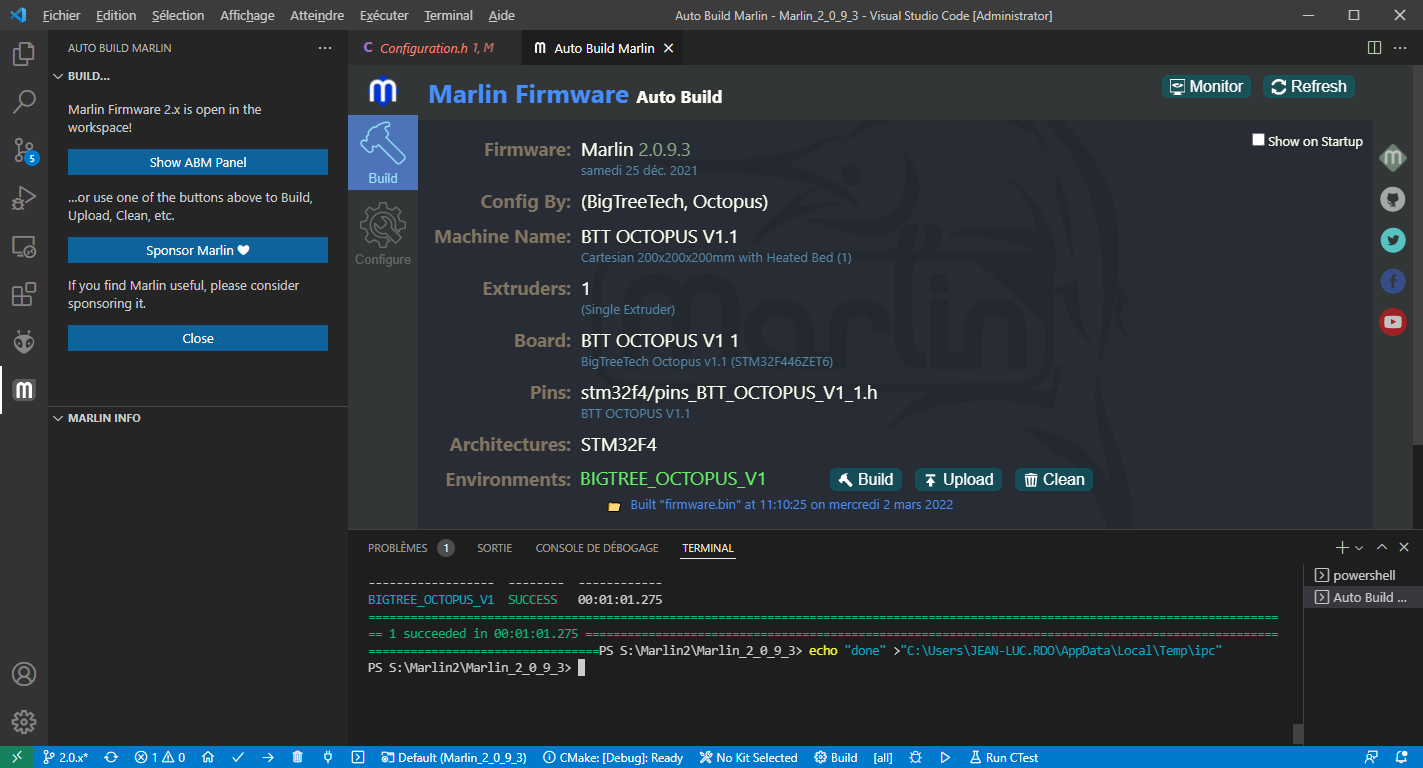Switch to the CONSOLE DE DÉBOGAGE tab

tap(597, 548)
